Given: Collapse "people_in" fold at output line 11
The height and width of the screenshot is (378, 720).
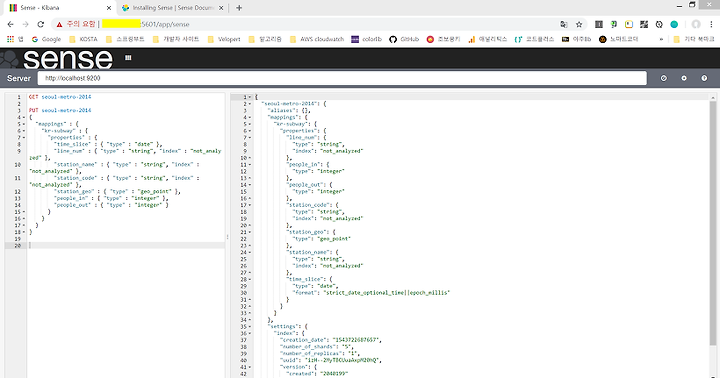Looking at the screenshot, I should [x=250, y=164].
